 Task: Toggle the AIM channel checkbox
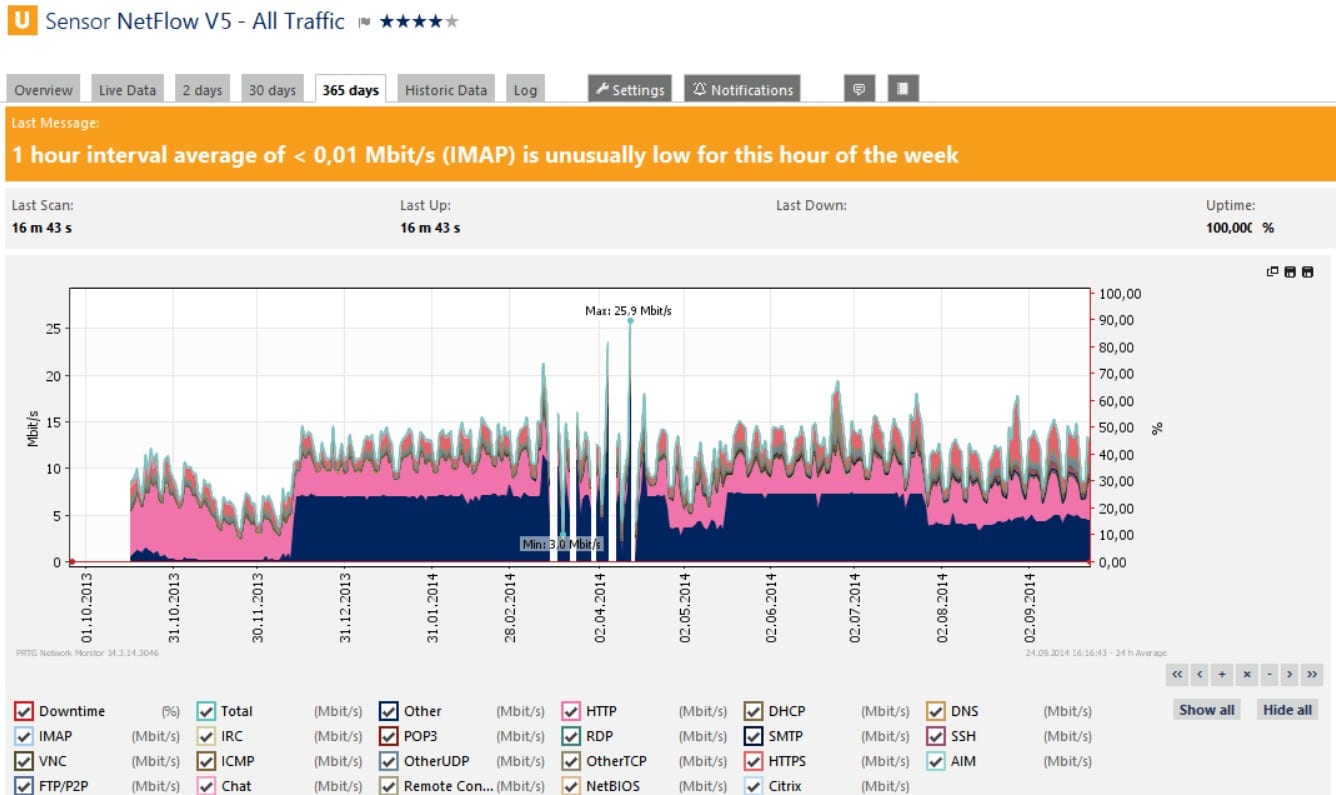(x=936, y=761)
